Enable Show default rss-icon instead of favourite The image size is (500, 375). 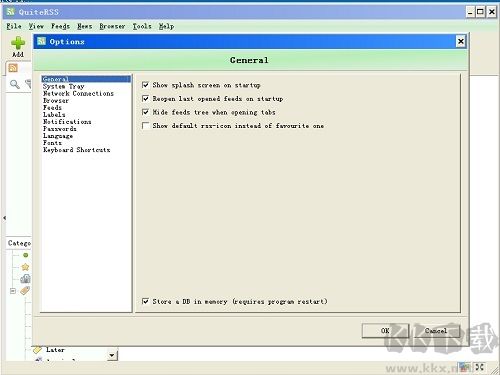click(145, 126)
